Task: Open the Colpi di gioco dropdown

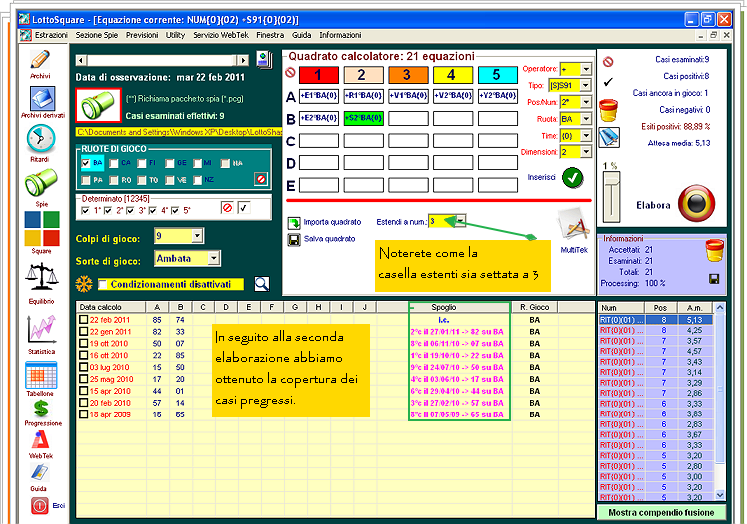Action: coord(197,236)
